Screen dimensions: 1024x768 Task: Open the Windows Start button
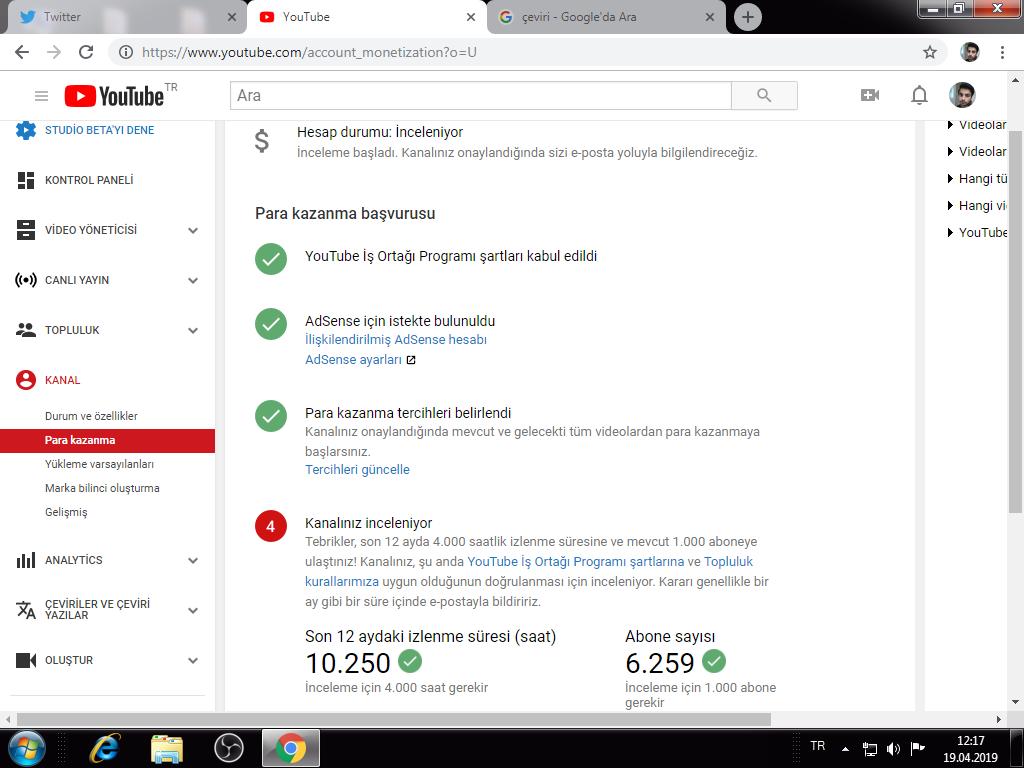26,748
